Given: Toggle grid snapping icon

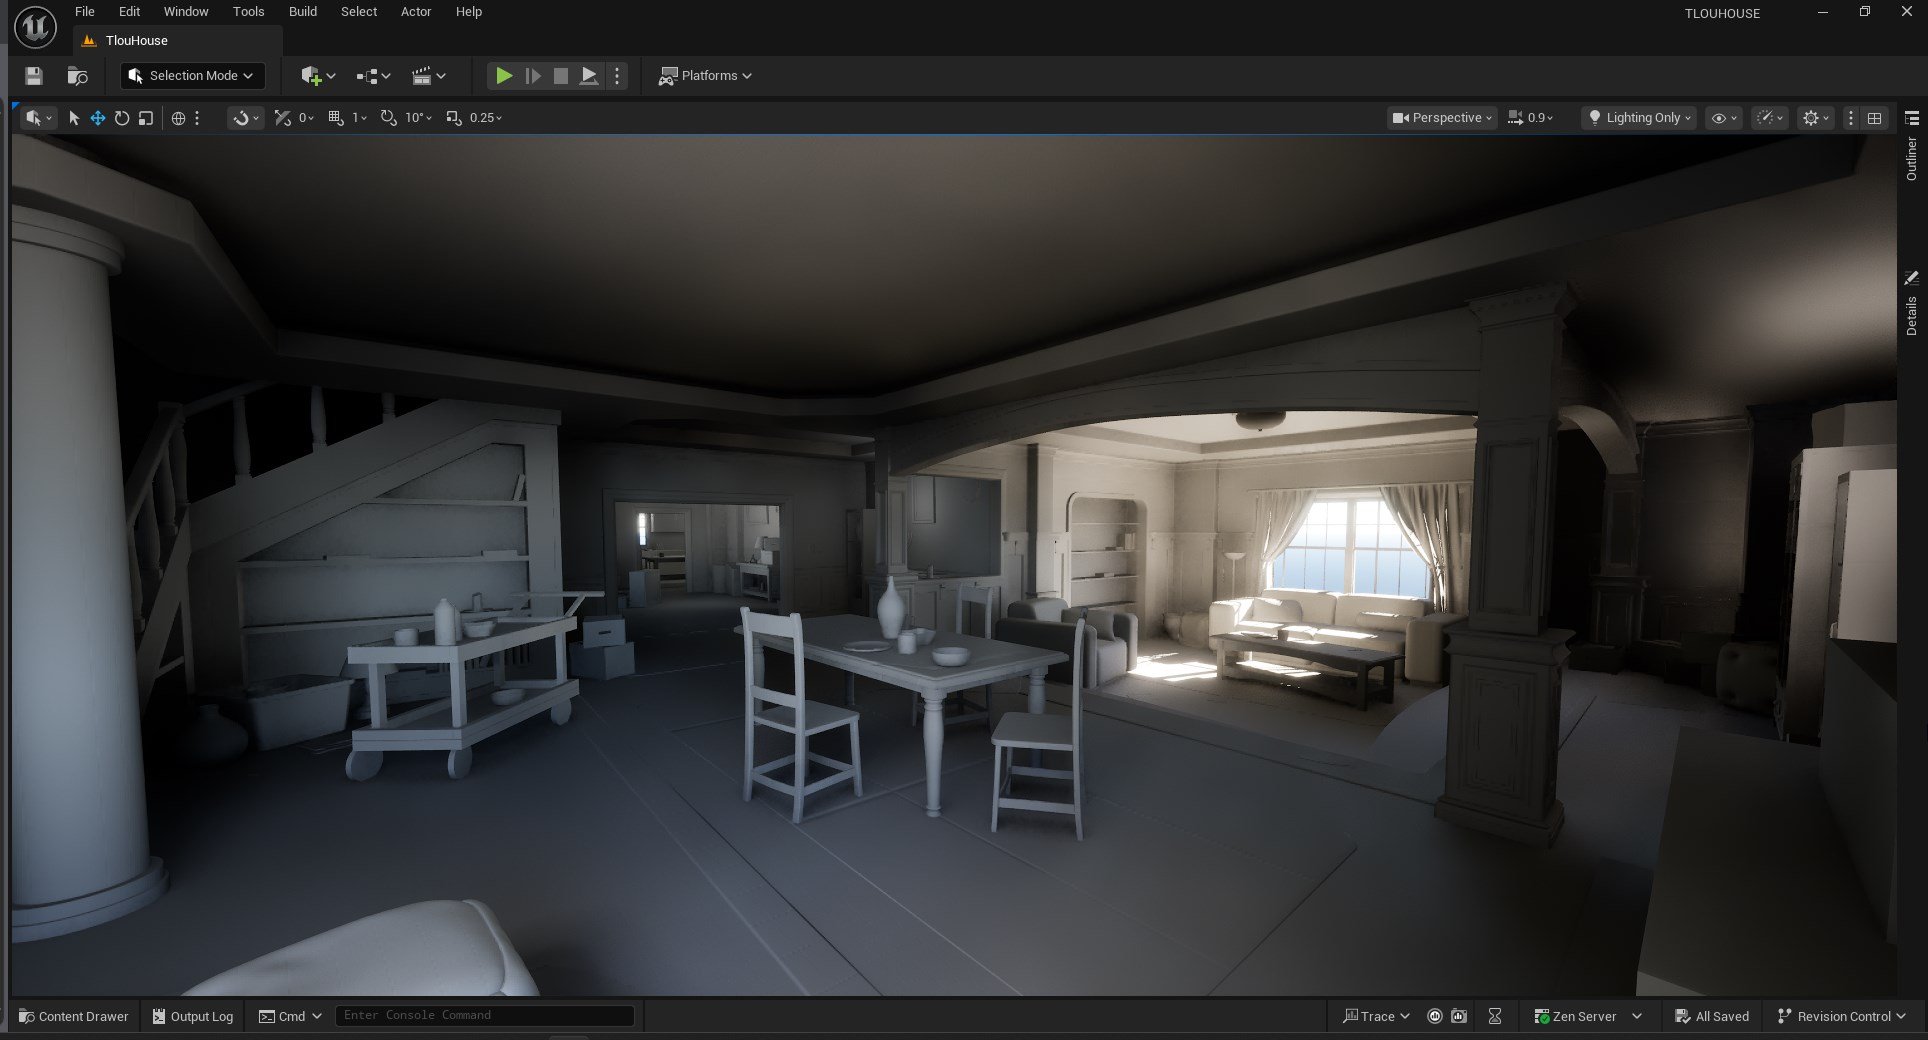Looking at the screenshot, I should (x=336, y=118).
